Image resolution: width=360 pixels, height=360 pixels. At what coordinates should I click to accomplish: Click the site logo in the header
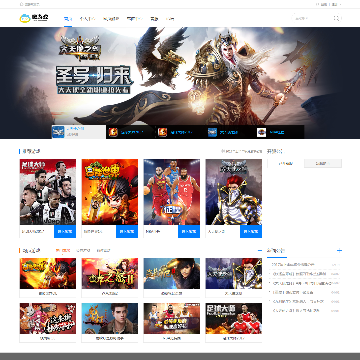pos(34,18)
